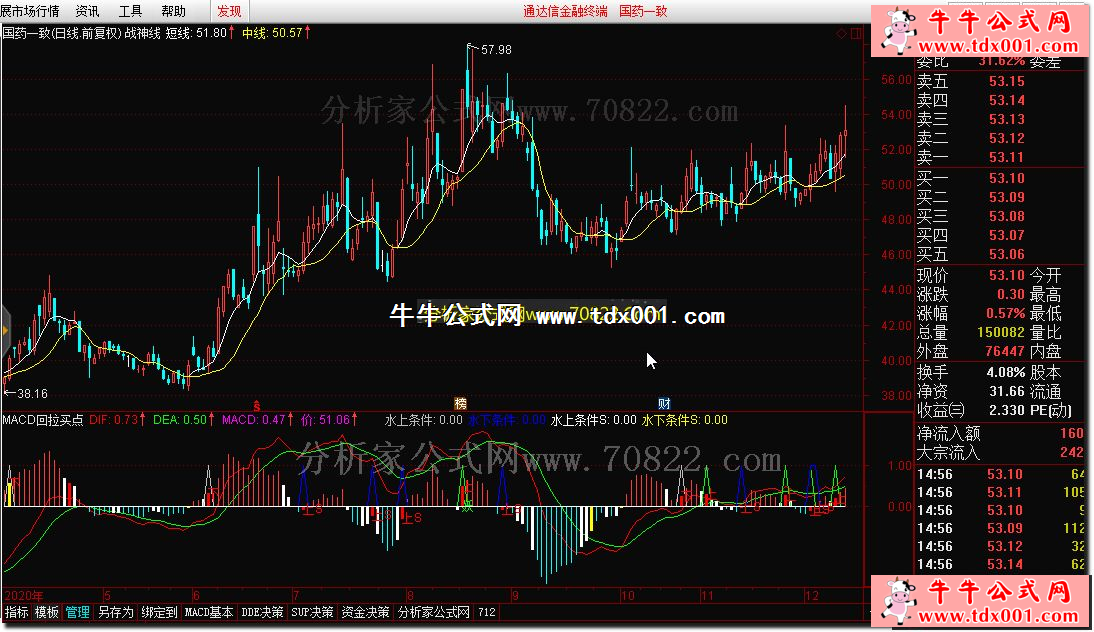Click the 2020年 marker on time axis
This screenshot has width=1094, height=632.
pyautogui.click(x=24, y=595)
